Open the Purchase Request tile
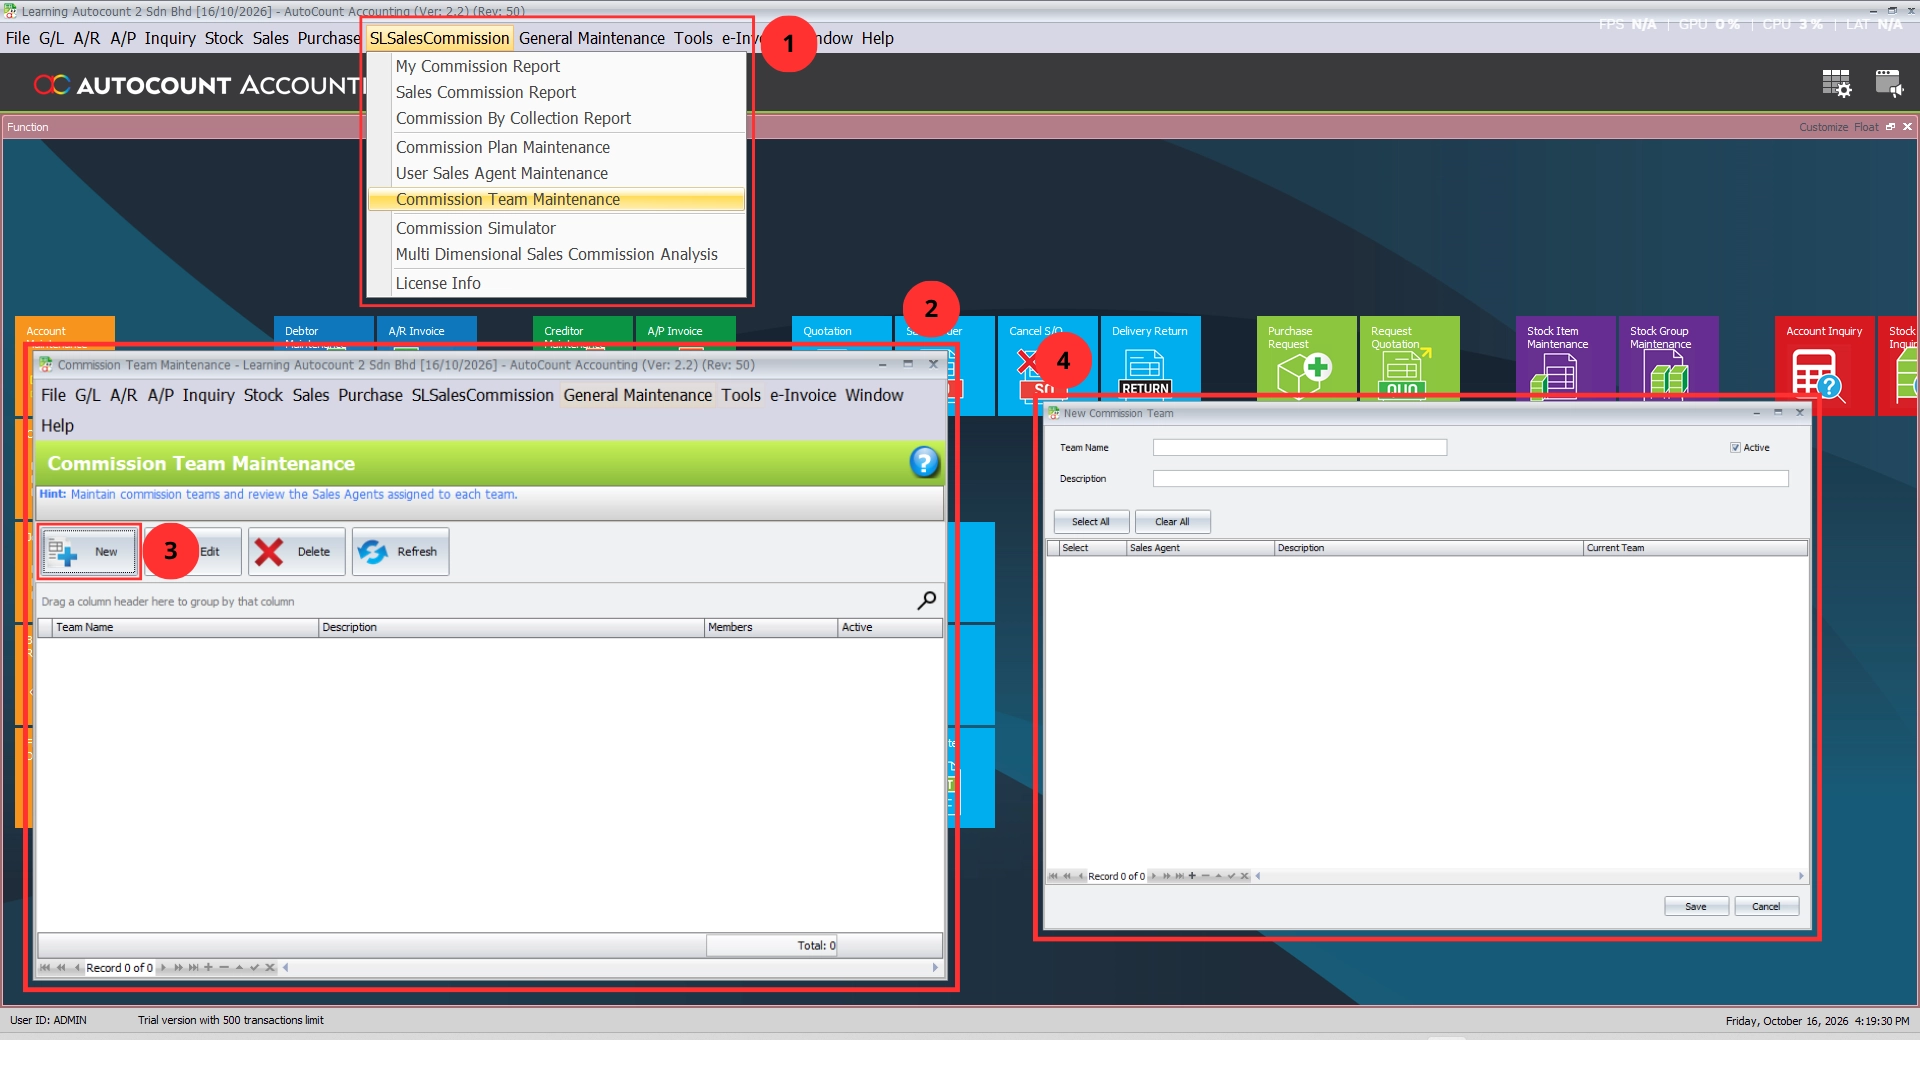 pos(1306,360)
